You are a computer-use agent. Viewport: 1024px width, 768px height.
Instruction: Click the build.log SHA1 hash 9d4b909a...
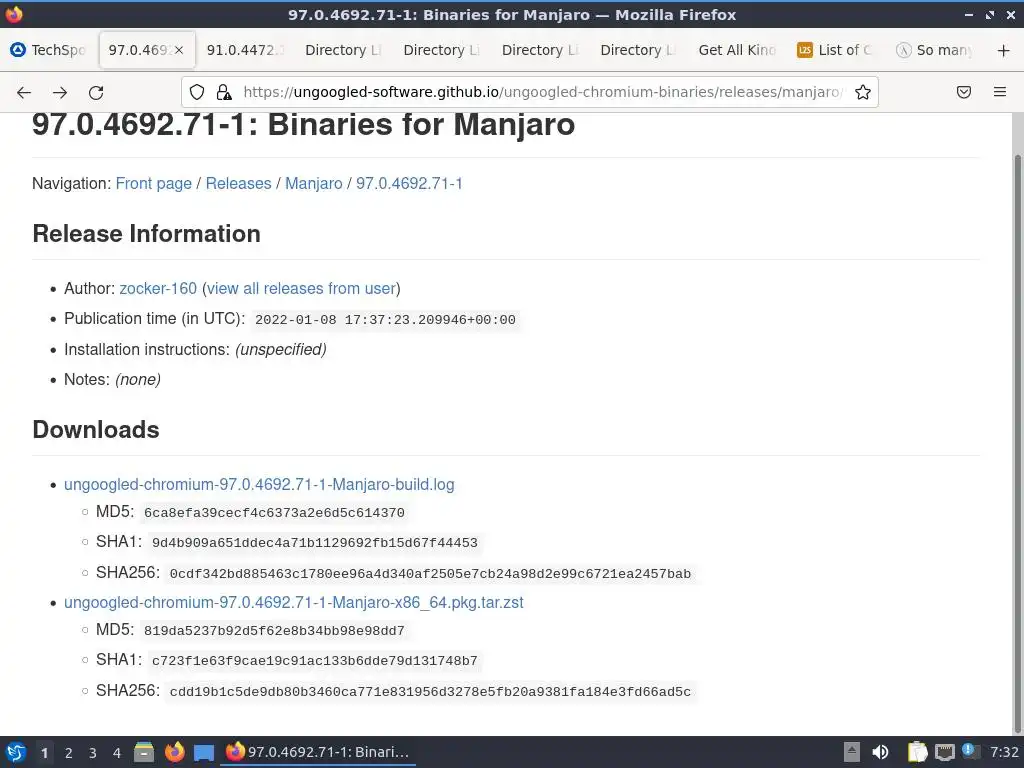(315, 543)
